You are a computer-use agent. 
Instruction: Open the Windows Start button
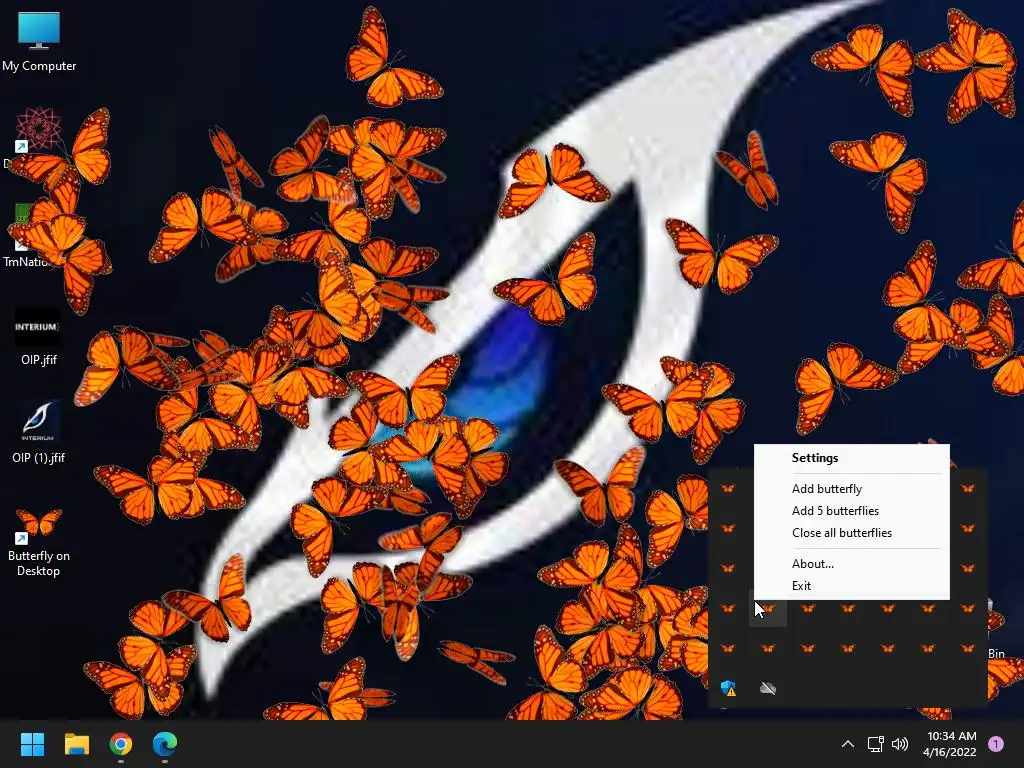[x=32, y=744]
